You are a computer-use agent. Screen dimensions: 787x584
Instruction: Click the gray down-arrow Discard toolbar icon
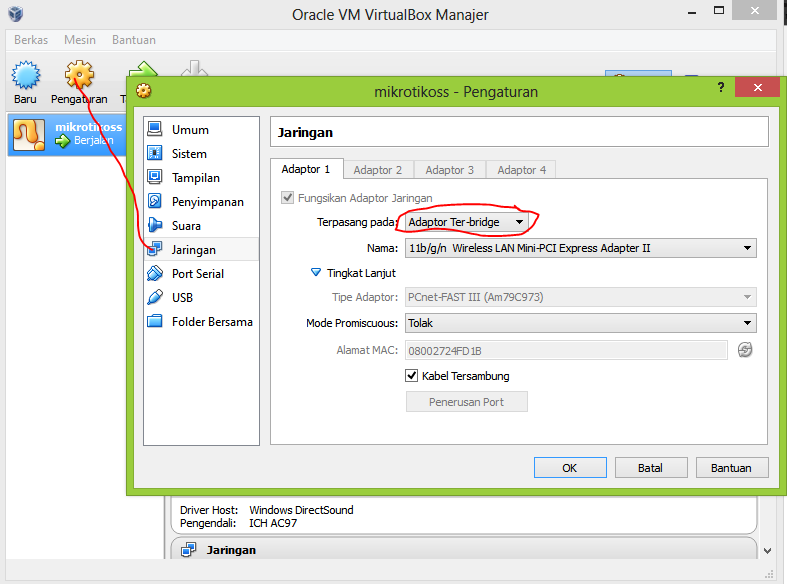tap(195, 69)
